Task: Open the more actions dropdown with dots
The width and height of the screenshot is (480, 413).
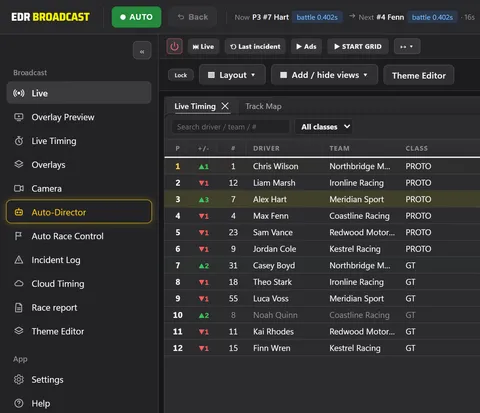Action: point(407,46)
